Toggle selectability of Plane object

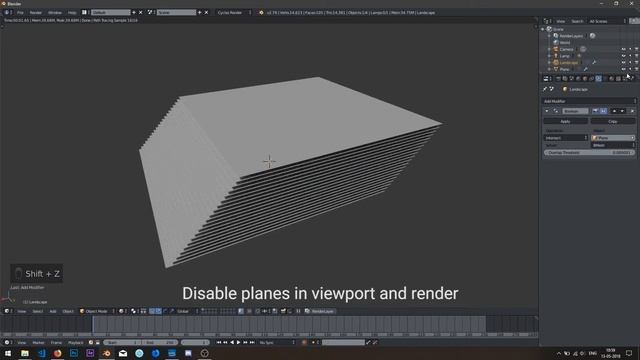coord(630,69)
